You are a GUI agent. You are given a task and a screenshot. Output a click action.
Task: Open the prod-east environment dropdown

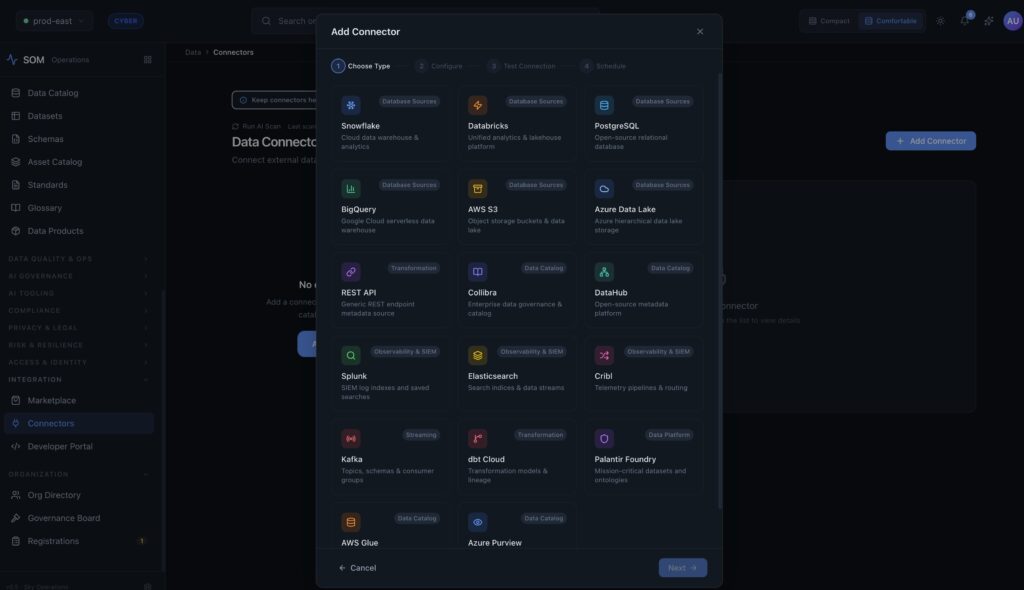coord(54,21)
